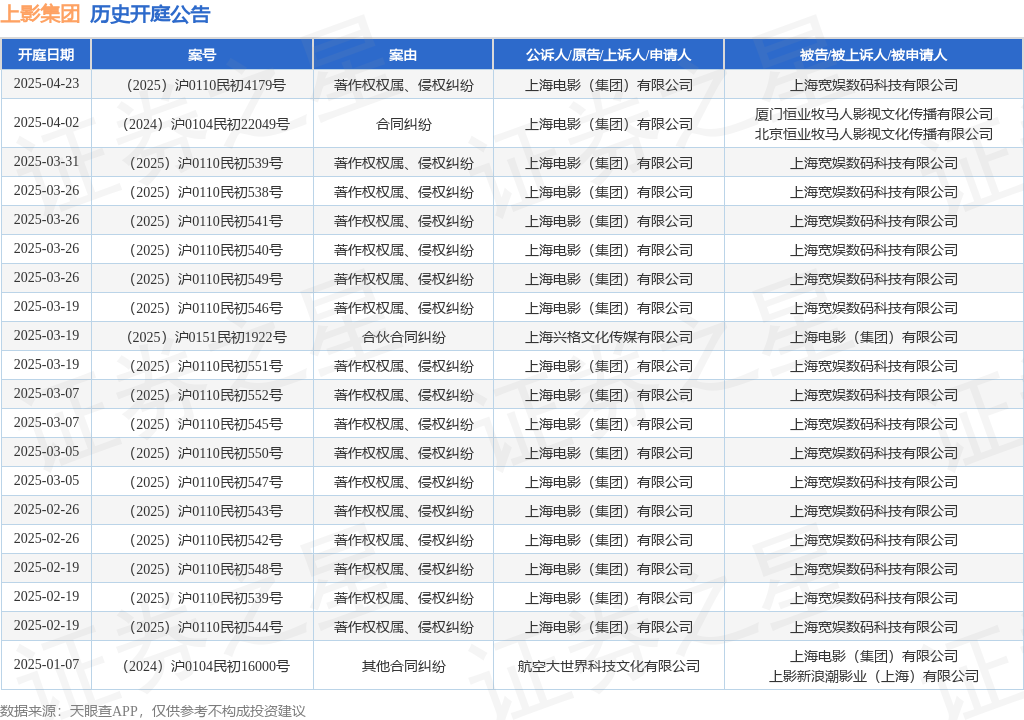Viewport: 1024px width, 720px height.
Task: Select the 开庭日期 column header
Action: tap(46, 55)
